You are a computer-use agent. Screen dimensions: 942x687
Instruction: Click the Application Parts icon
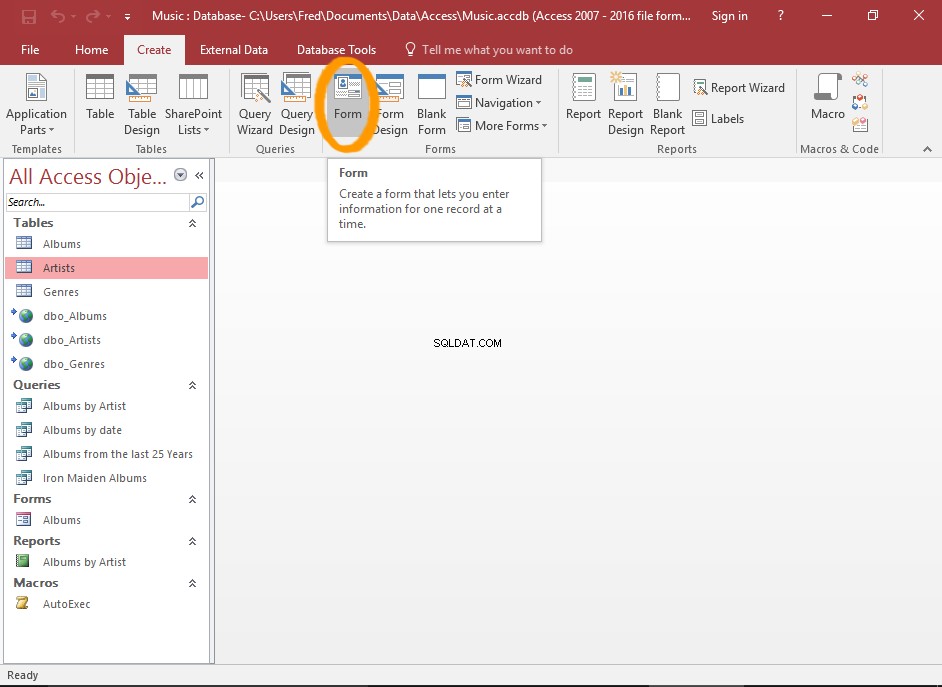point(36,104)
